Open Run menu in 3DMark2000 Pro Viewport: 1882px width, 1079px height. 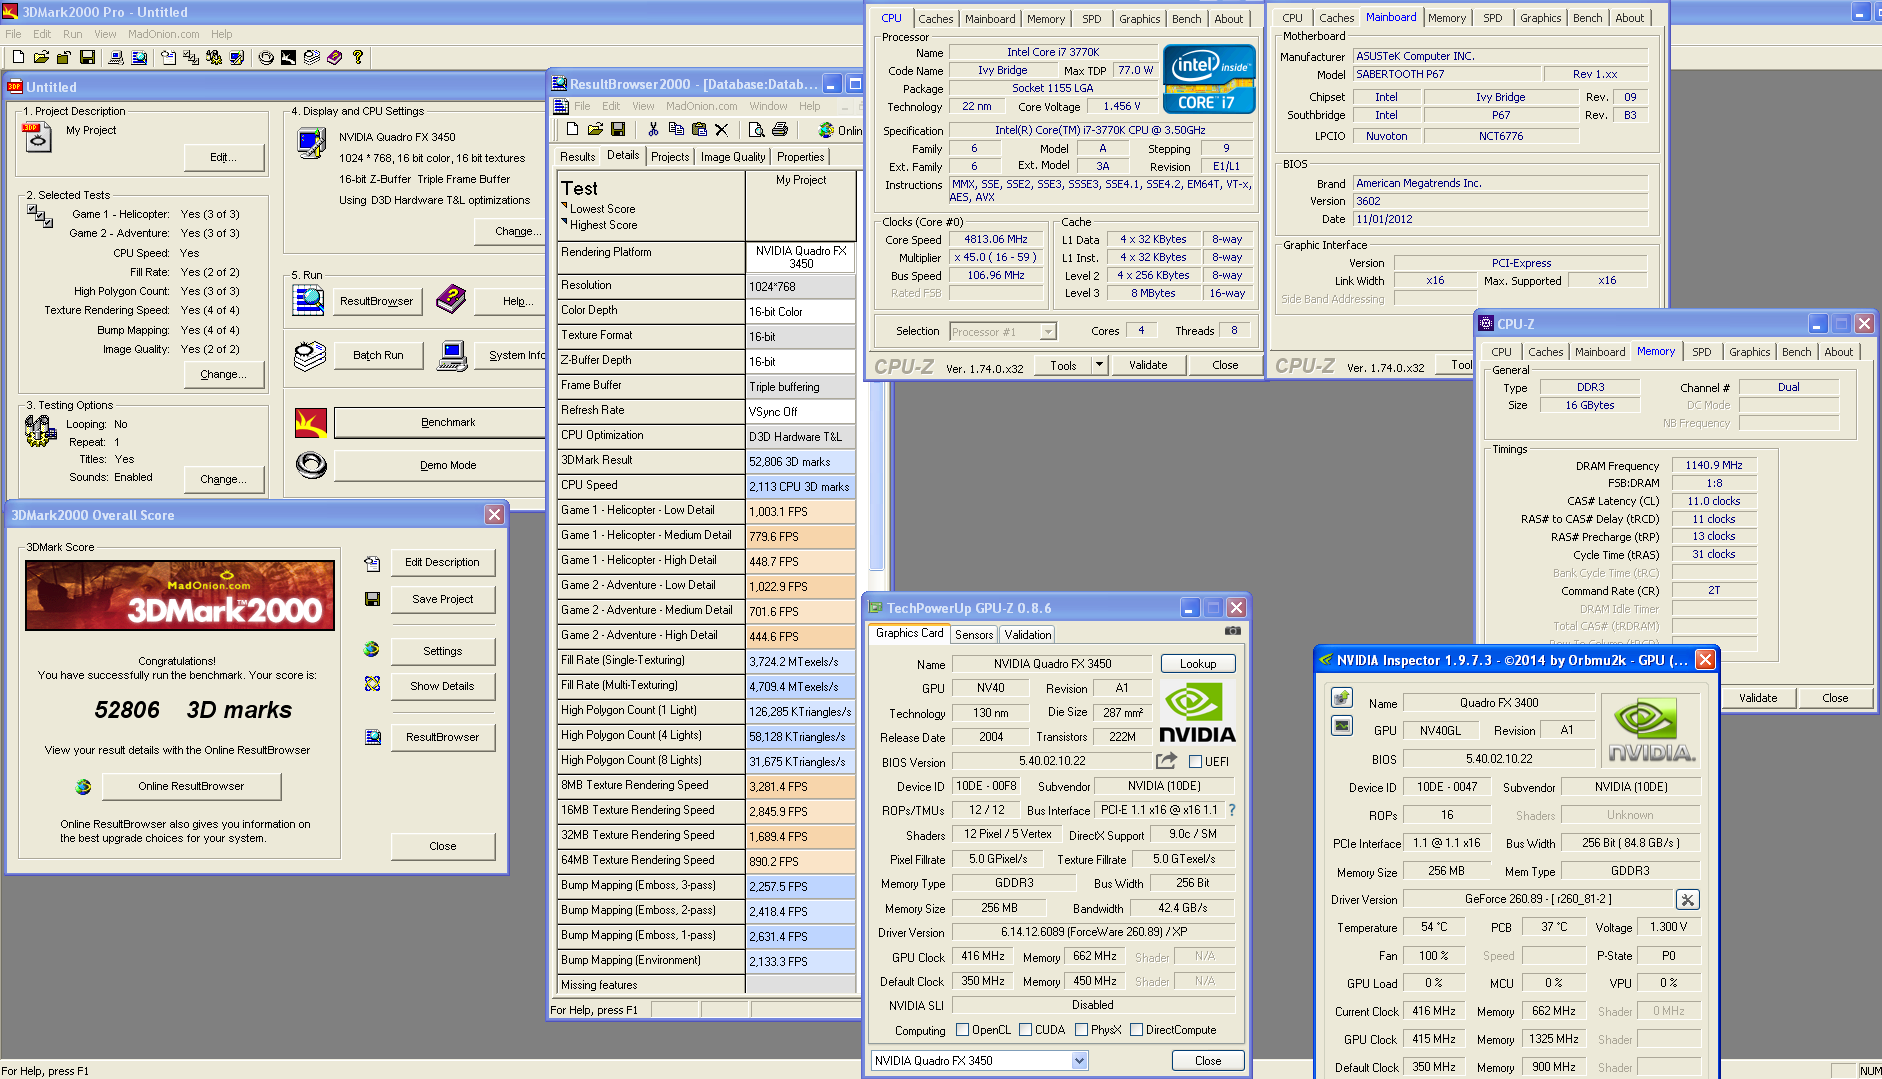(73, 34)
